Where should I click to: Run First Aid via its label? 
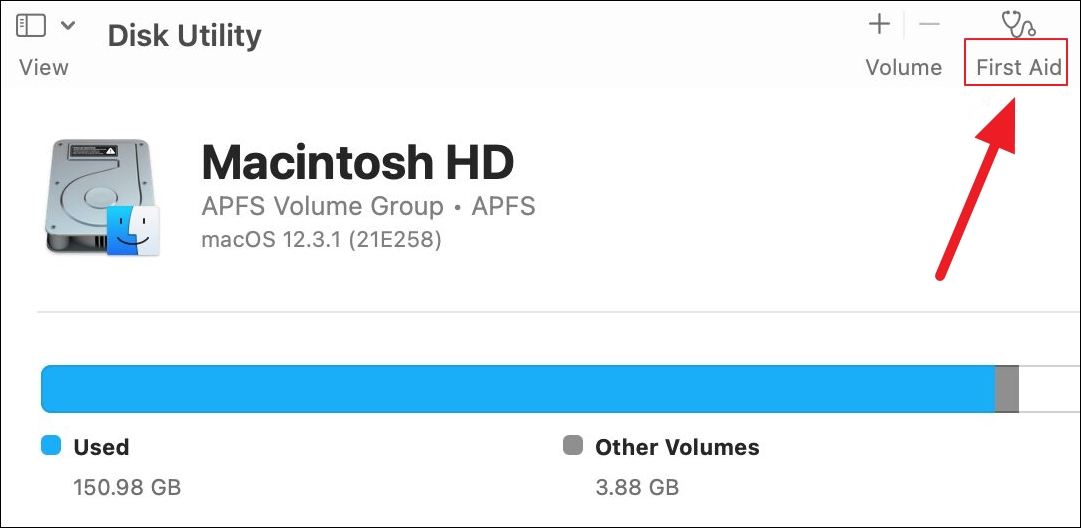pos(1018,68)
